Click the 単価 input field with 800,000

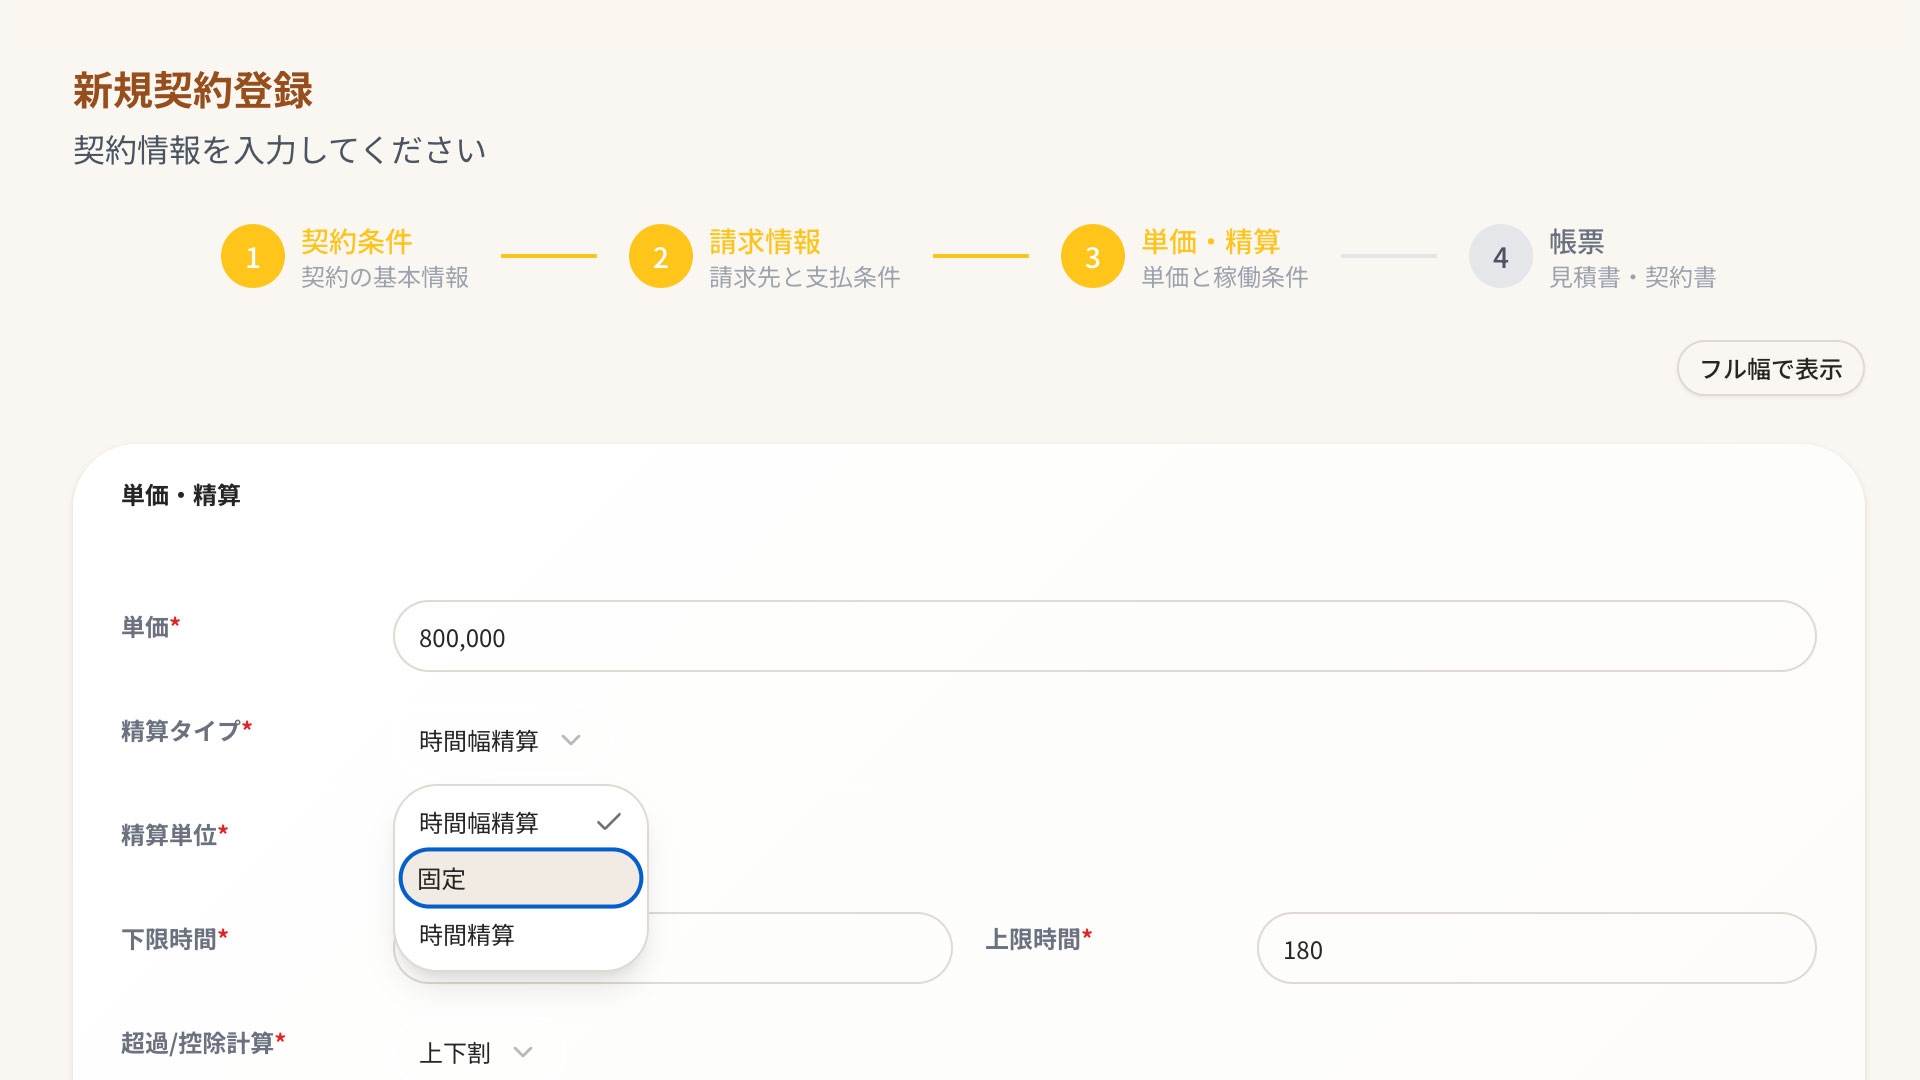coord(1104,637)
